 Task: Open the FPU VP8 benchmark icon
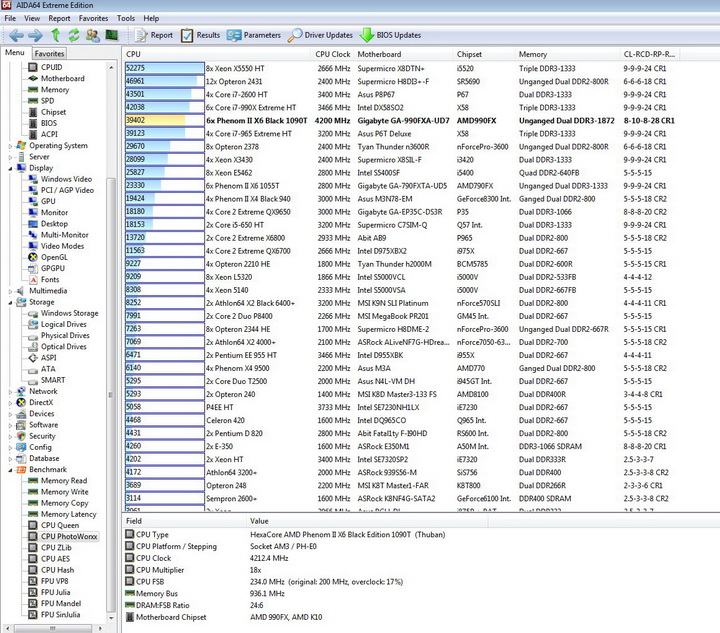33,581
